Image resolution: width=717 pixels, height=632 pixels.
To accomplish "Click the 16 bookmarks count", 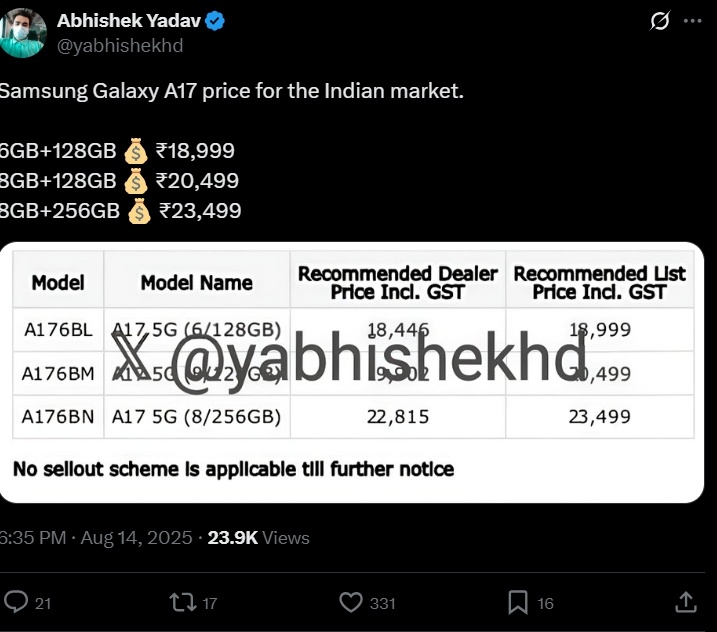I will (x=545, y=603).
